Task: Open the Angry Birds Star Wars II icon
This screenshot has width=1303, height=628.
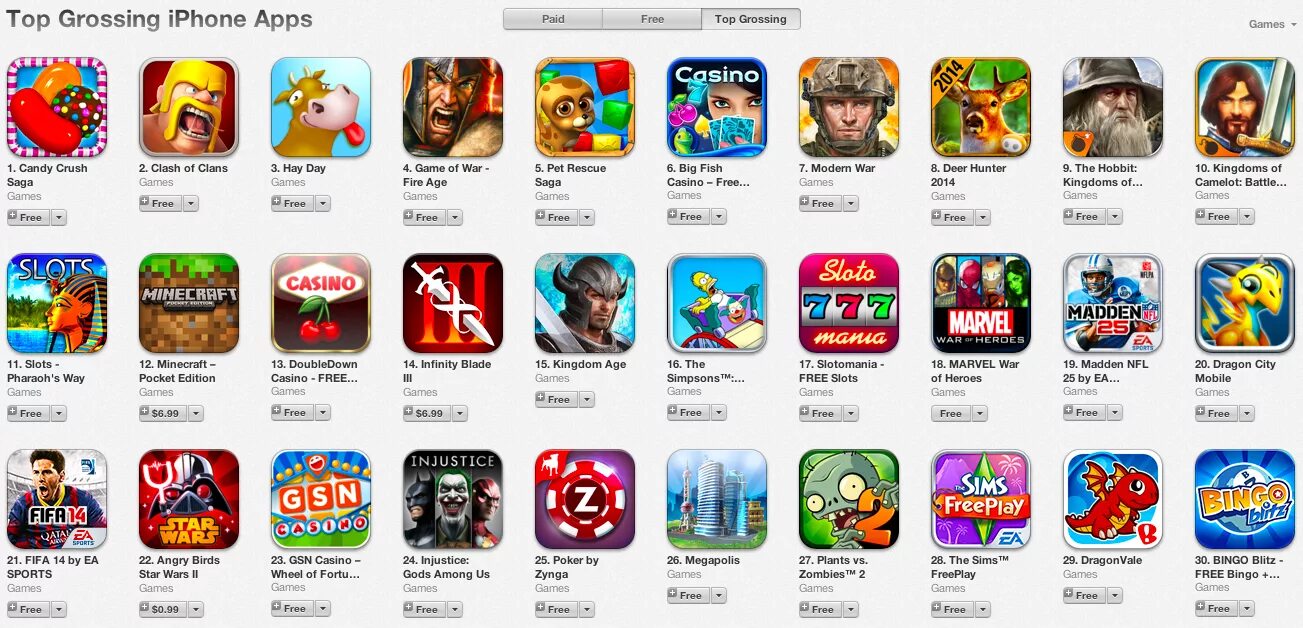Action: (189, 499)
